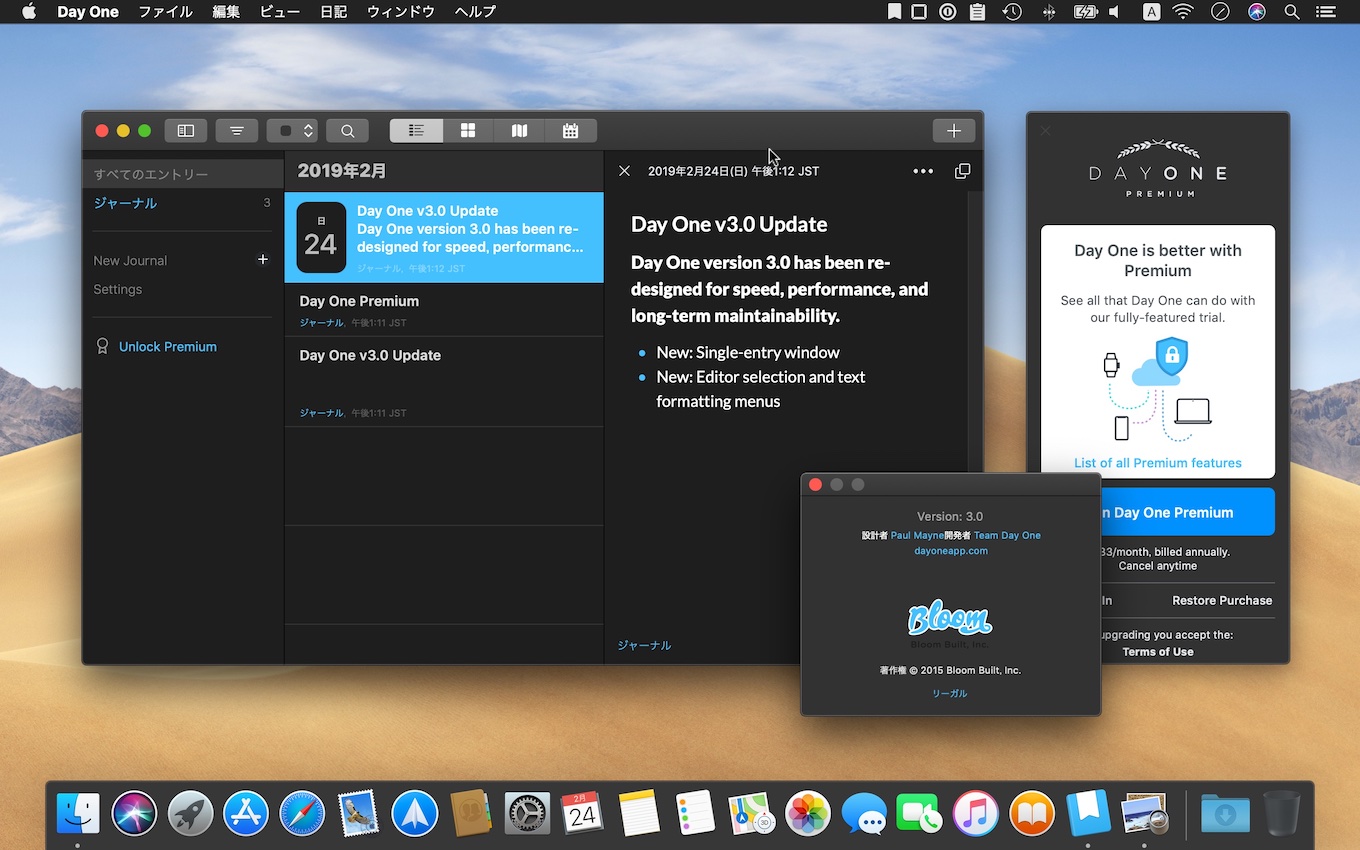This screenshot has width=1360, height=850.
Task: Click the リーガル legal link
Action: (x=950, y=693)
